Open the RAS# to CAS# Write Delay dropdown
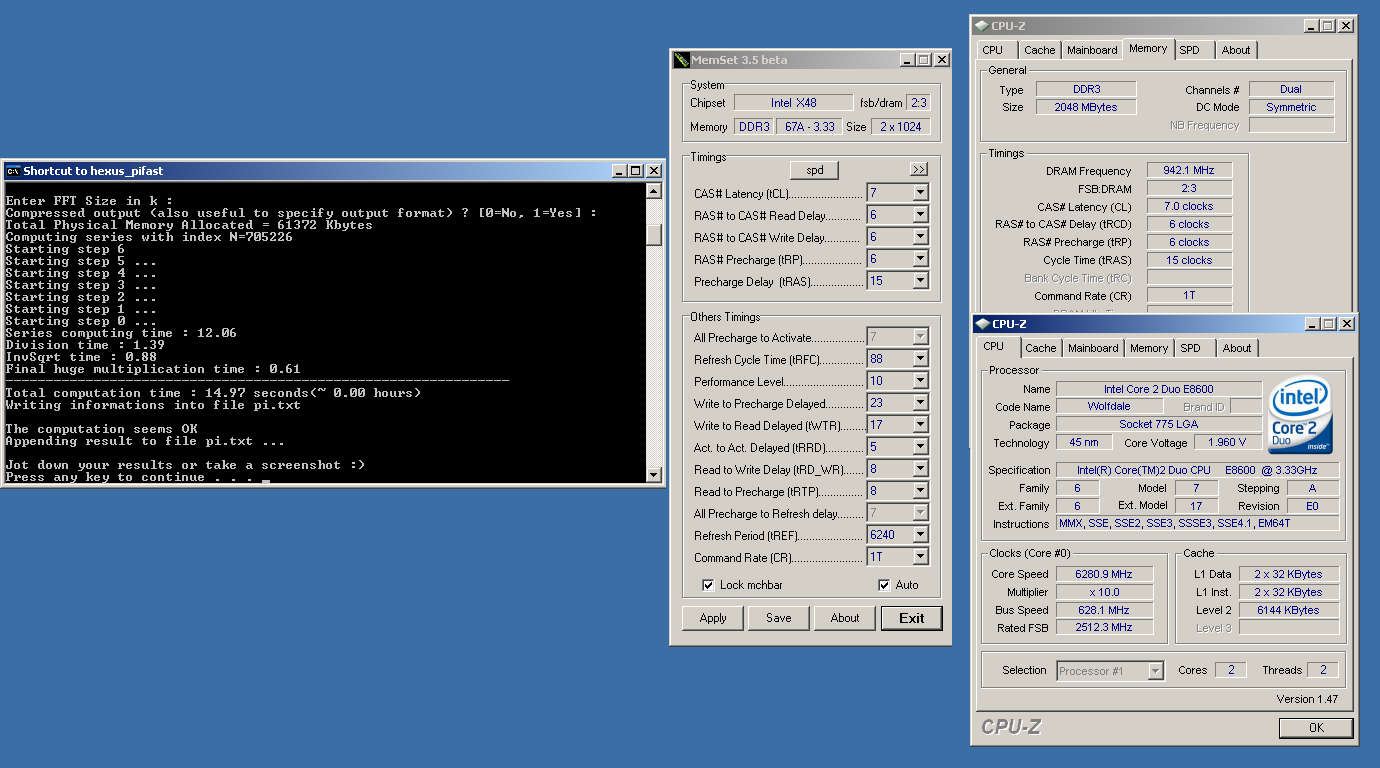This screenshot has width=1380, height=768. point(920,237)
